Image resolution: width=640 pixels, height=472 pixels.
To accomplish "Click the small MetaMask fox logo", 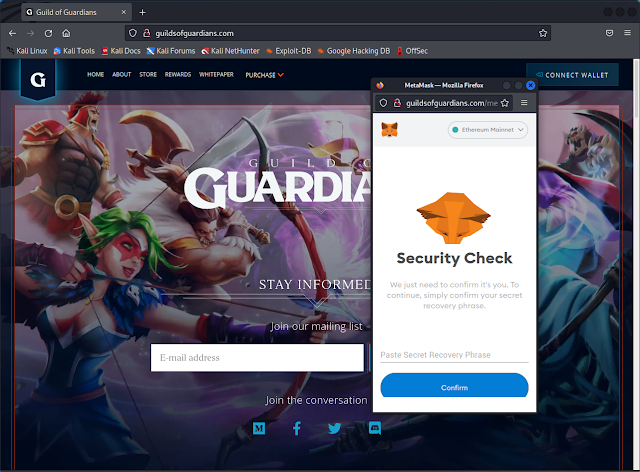I will (x=389, y=130).
